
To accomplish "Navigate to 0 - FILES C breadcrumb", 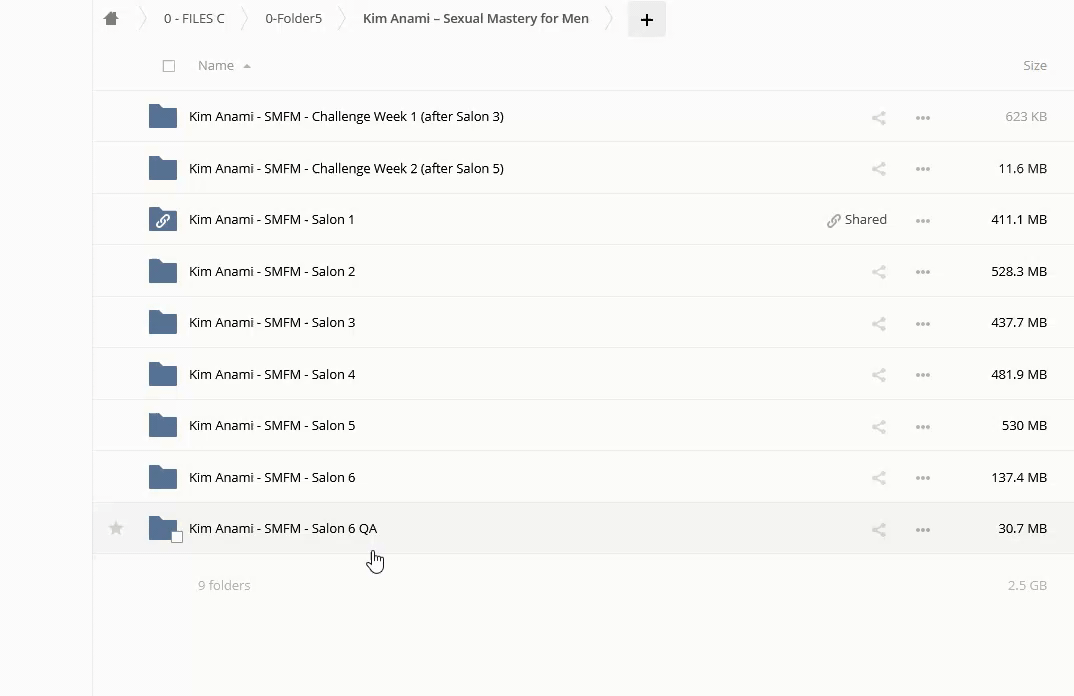I will [x=194, y=19].
